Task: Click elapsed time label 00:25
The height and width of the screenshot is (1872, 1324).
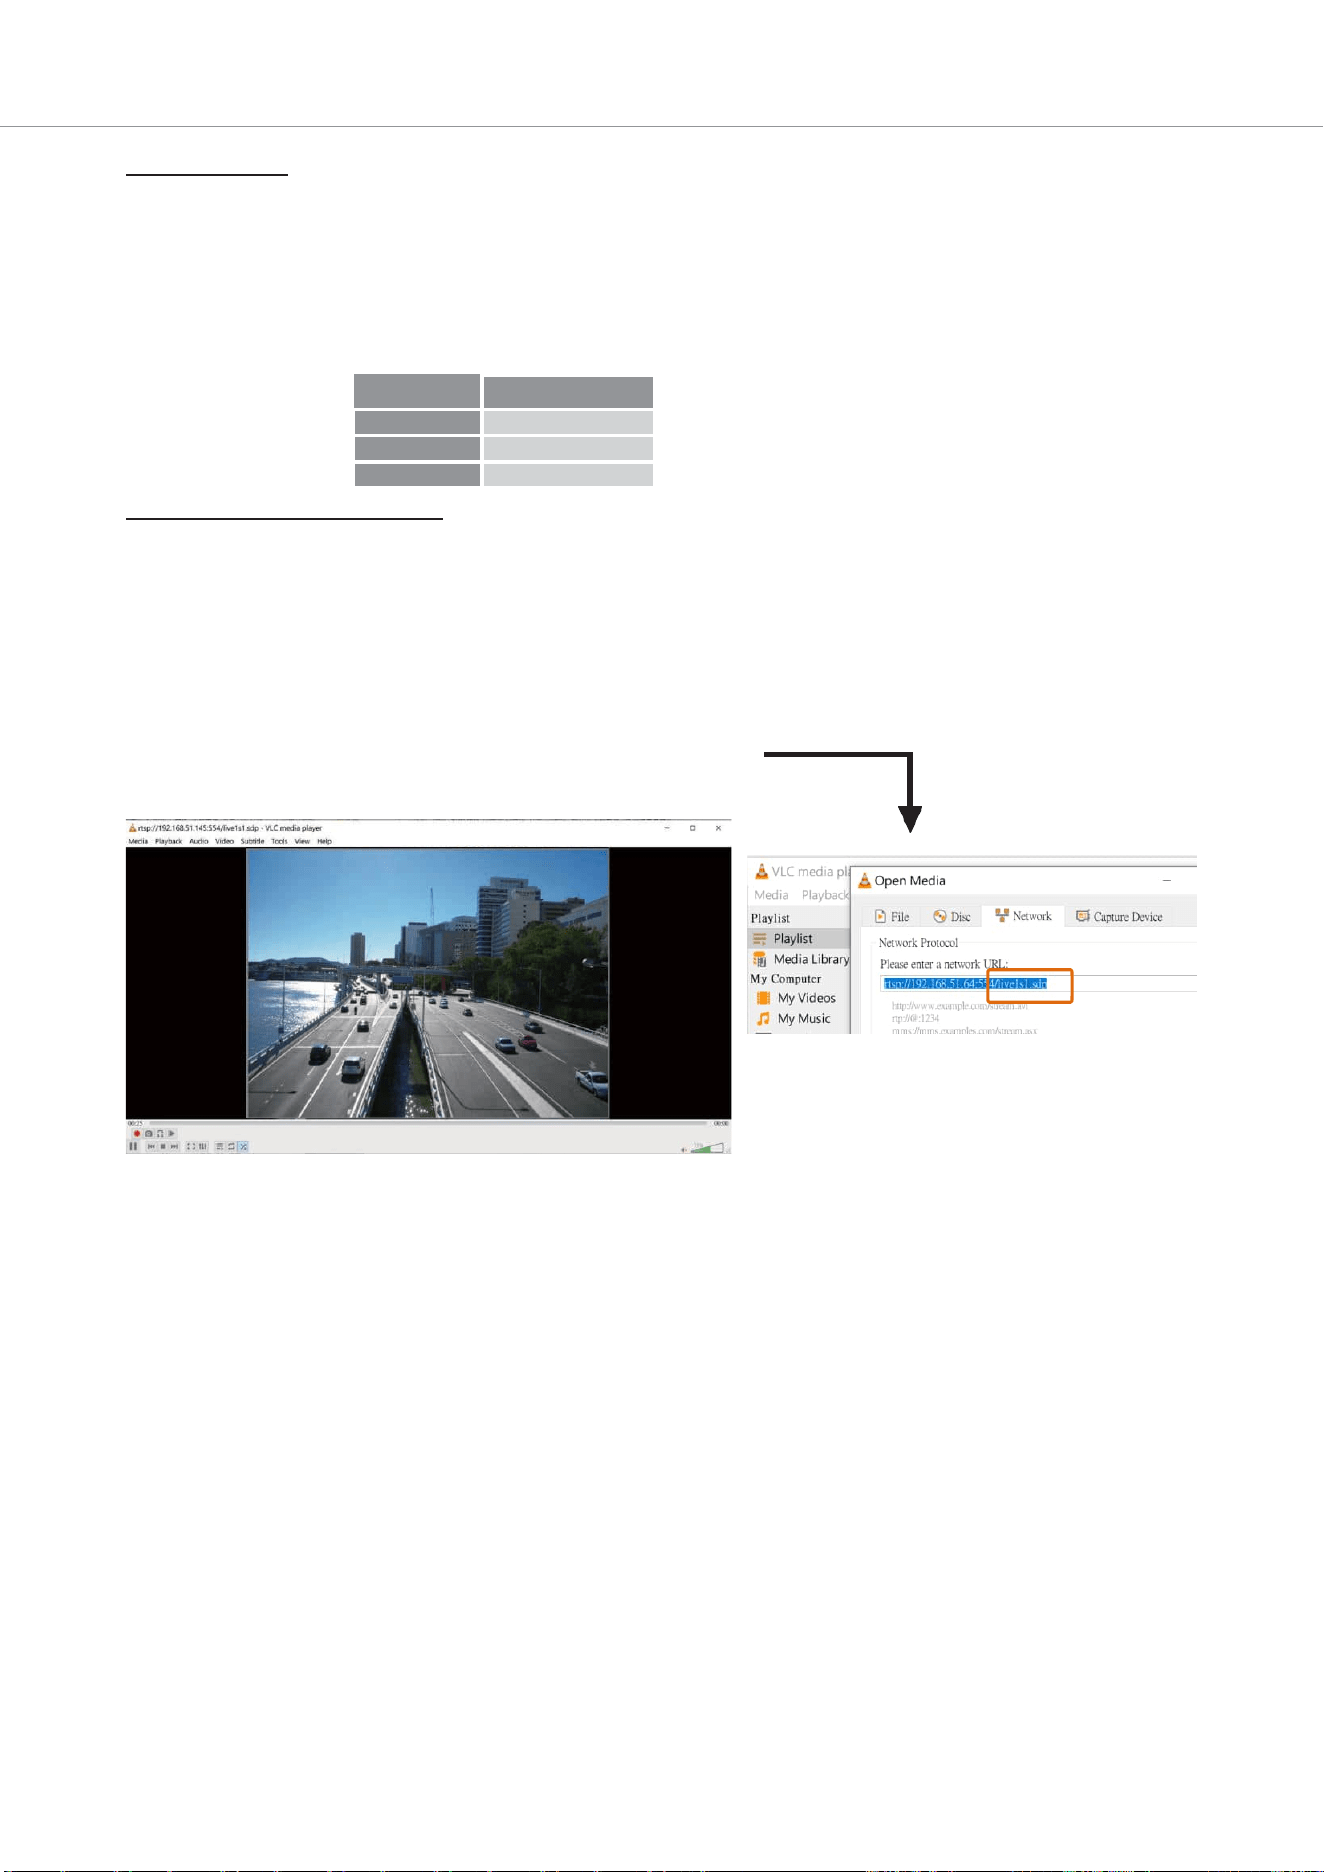Action: (x=135, y=1123)
